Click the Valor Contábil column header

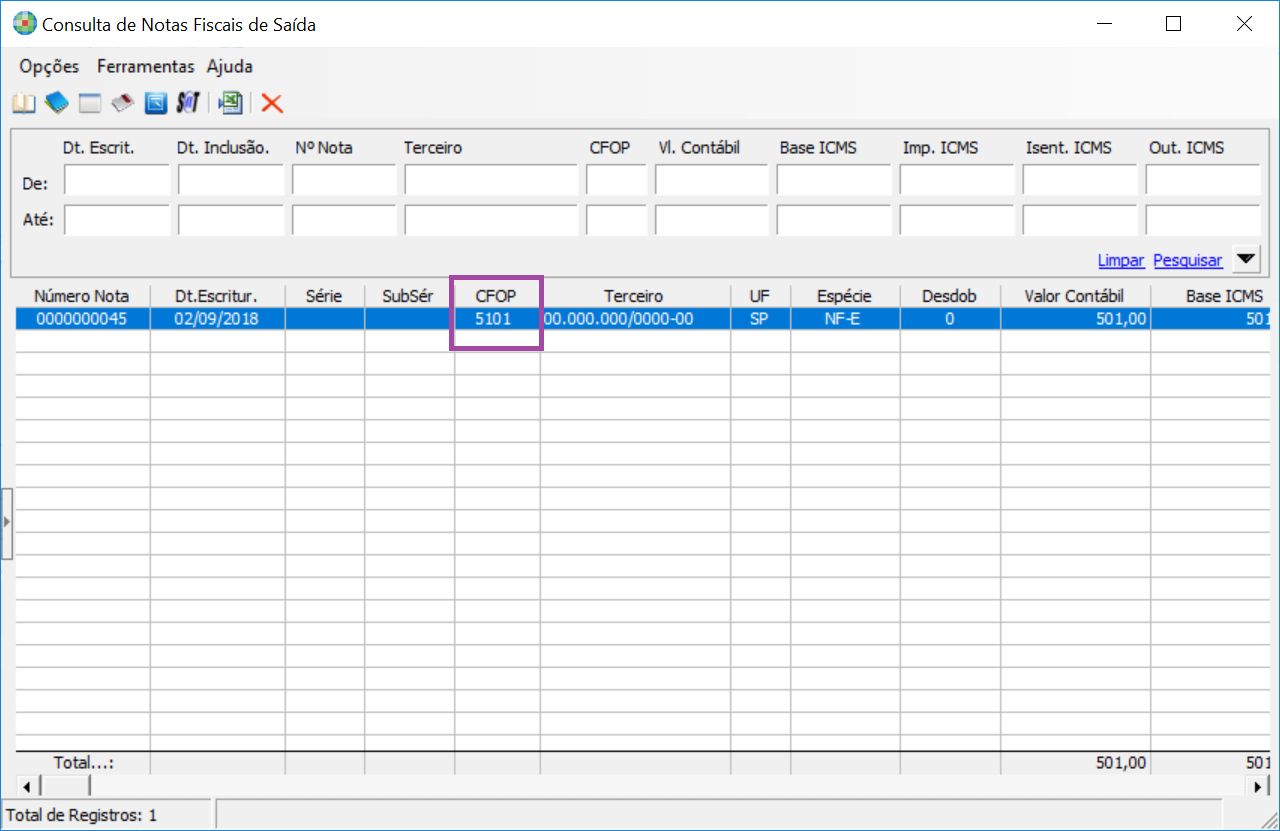coord(1074,296)
